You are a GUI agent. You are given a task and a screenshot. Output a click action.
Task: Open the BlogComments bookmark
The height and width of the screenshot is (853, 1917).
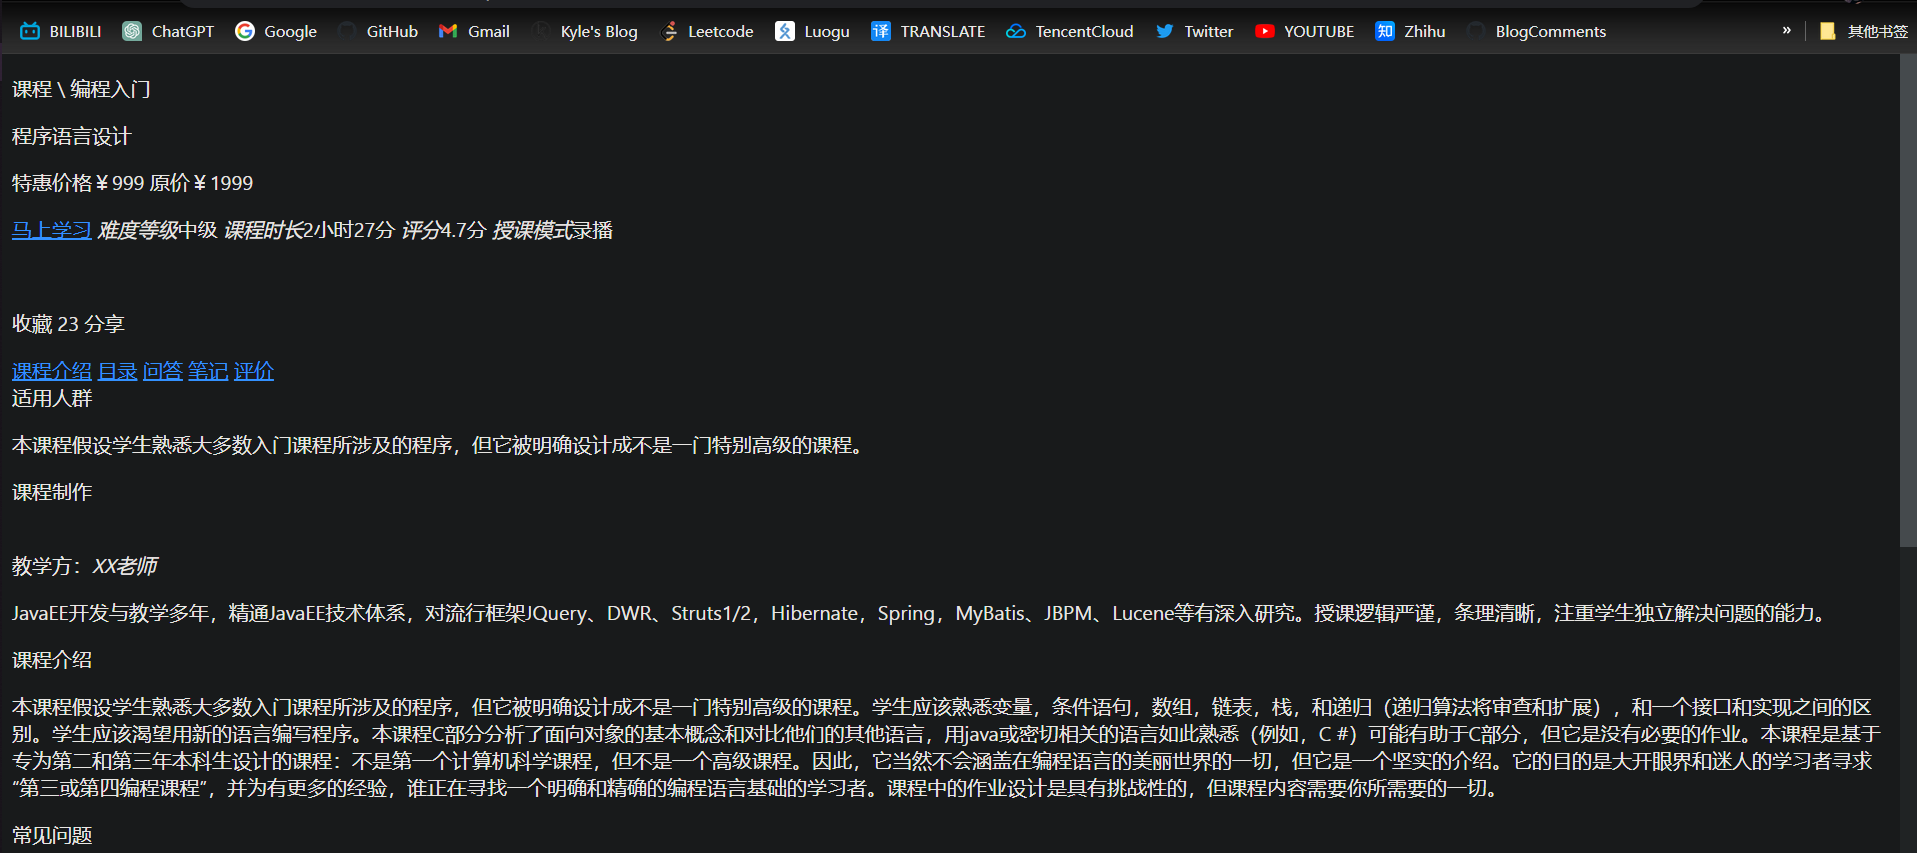coord(1537,31)
